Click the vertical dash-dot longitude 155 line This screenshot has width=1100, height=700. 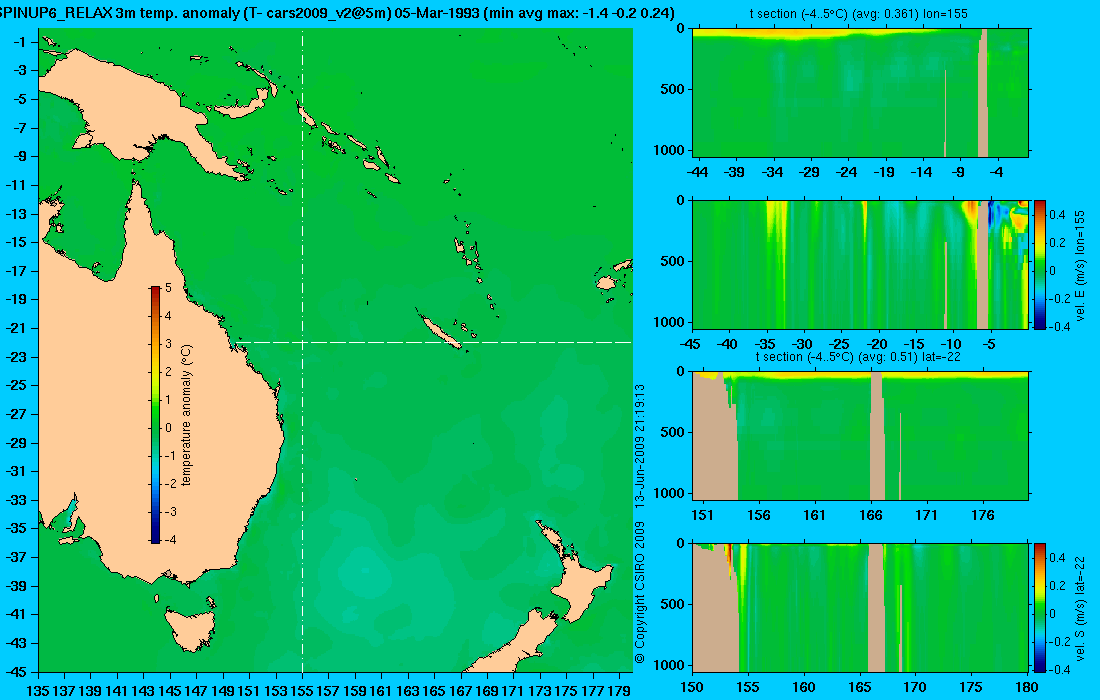pyautogui.click(x=302, y=351)
